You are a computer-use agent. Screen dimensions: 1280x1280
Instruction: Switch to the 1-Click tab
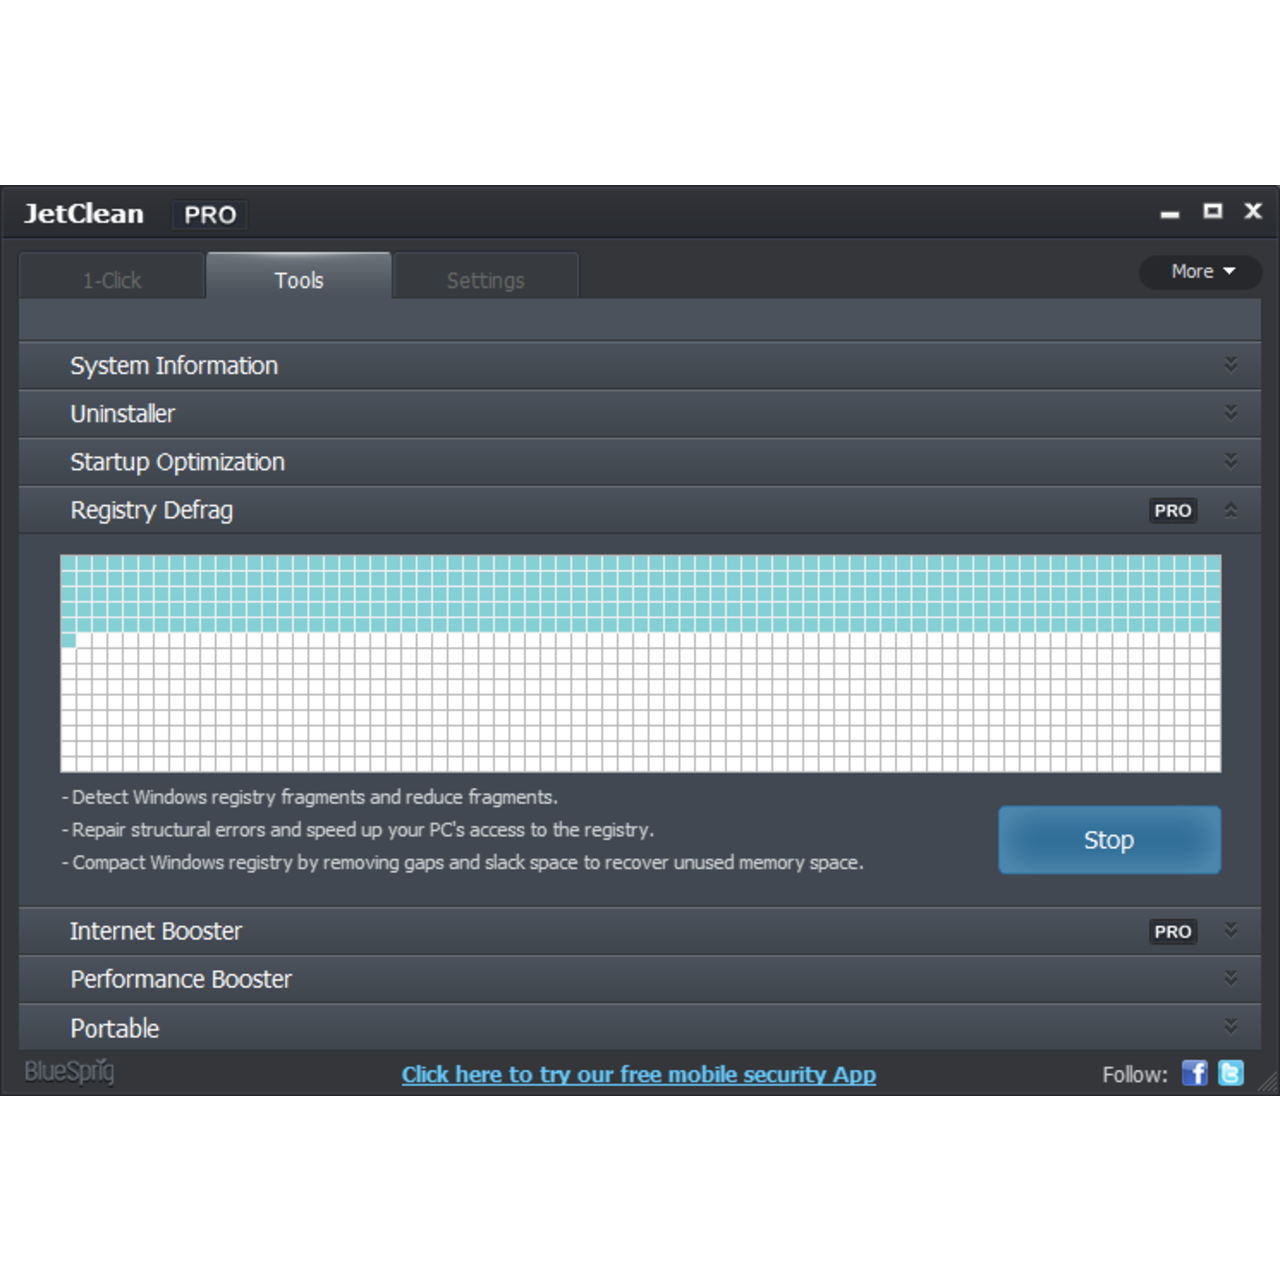pyautogui.click(x=111, y=279)
